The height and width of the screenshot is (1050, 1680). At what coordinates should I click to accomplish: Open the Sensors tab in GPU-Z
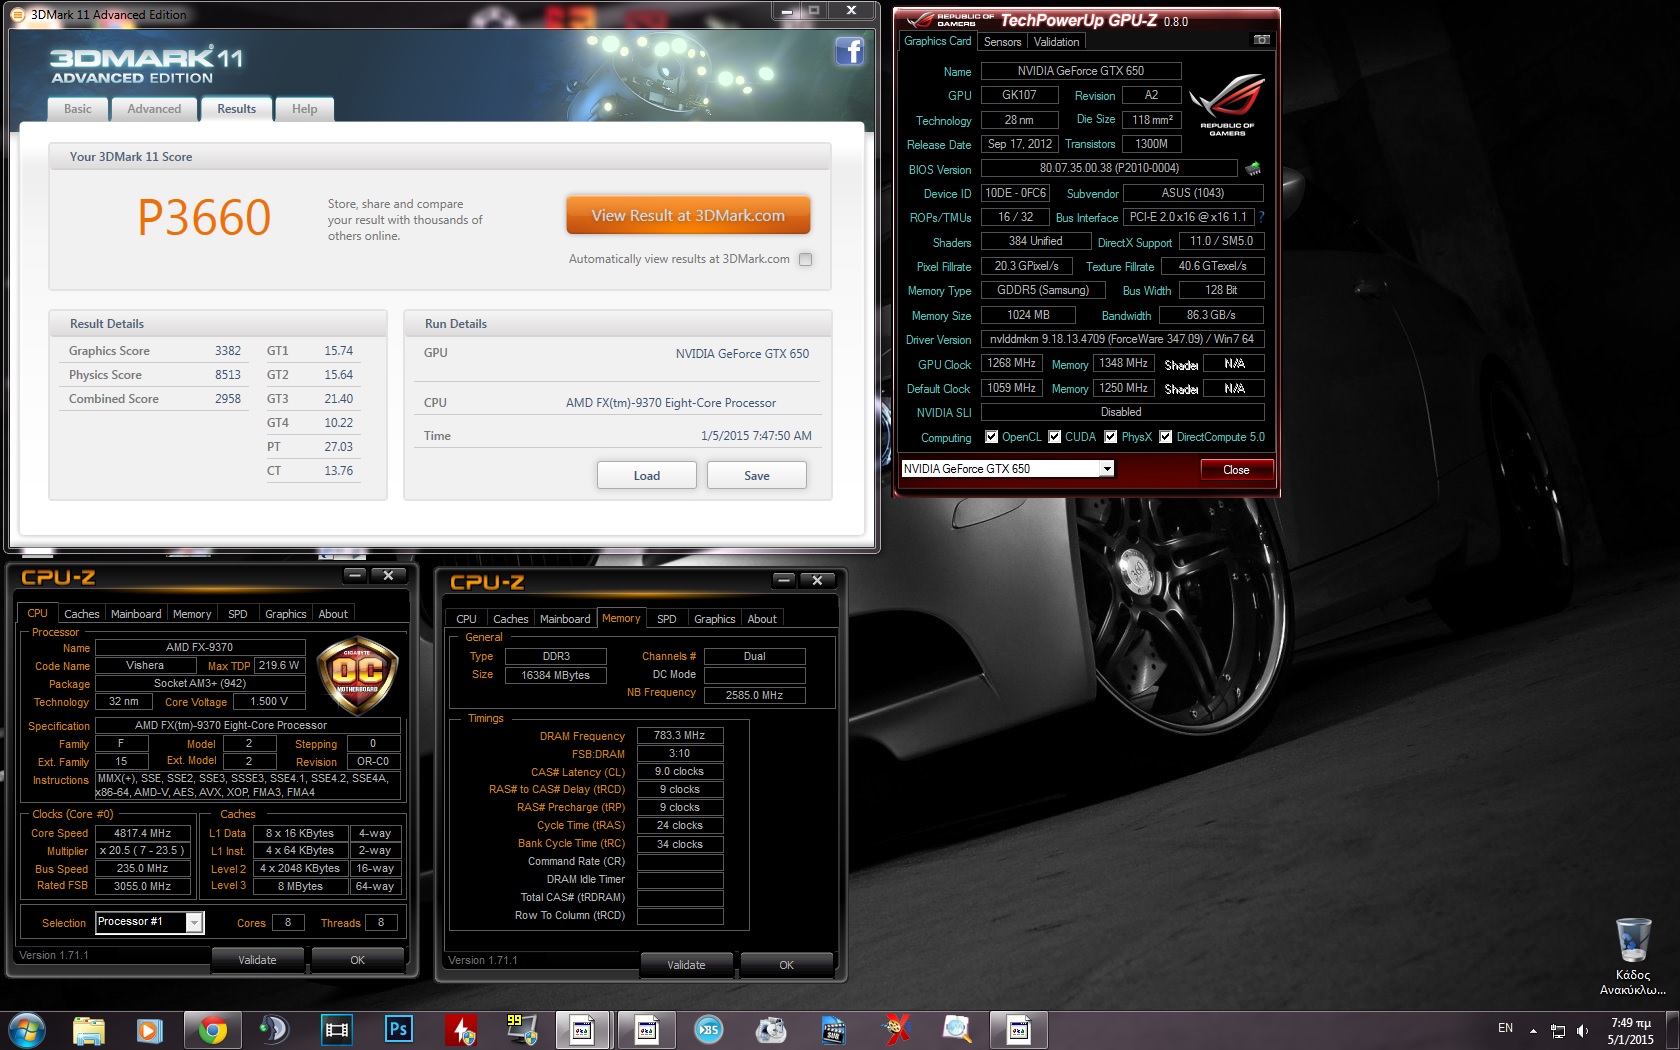[x=1002, y=42]
